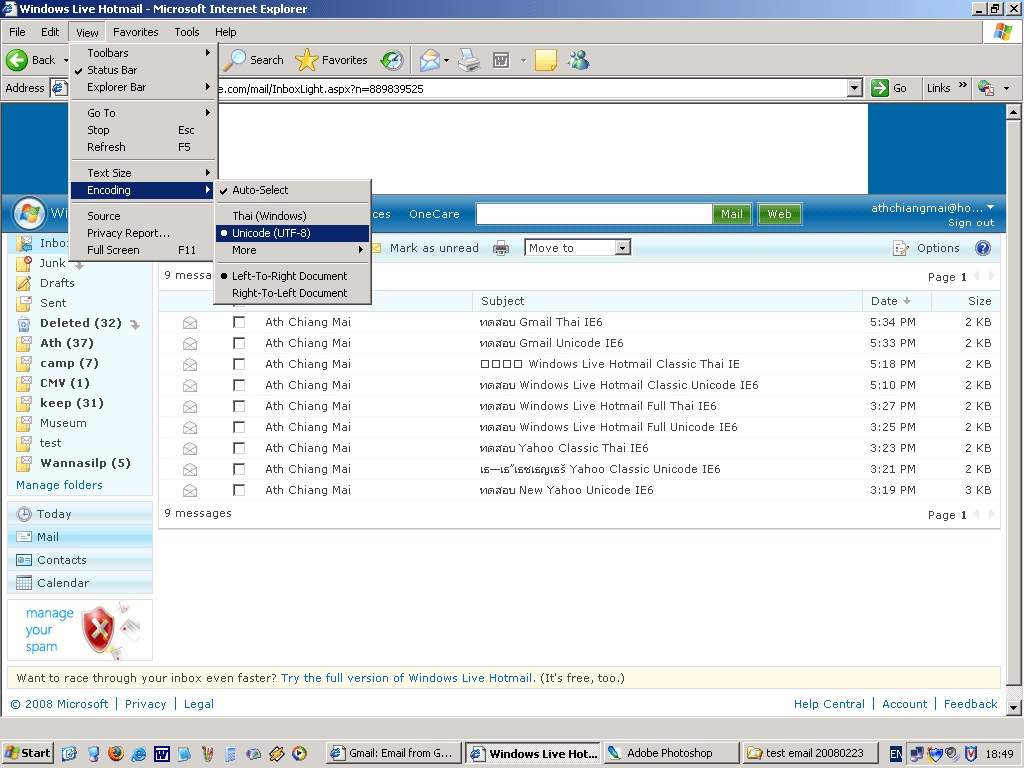The height and width of the screenshot is (768, 1024).
Task: Click the IE toolbar Print icon
Action: (x=469, y=60)
